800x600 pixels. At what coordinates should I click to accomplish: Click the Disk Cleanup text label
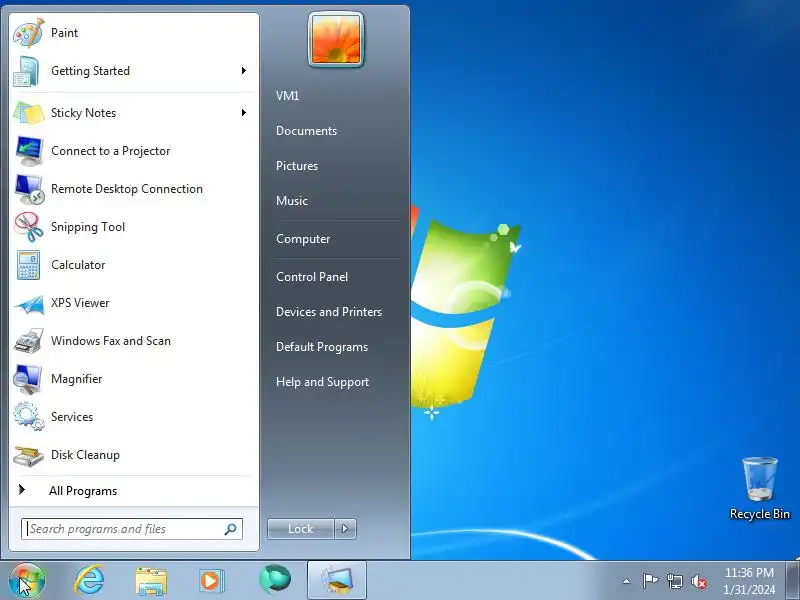[85, 455]
